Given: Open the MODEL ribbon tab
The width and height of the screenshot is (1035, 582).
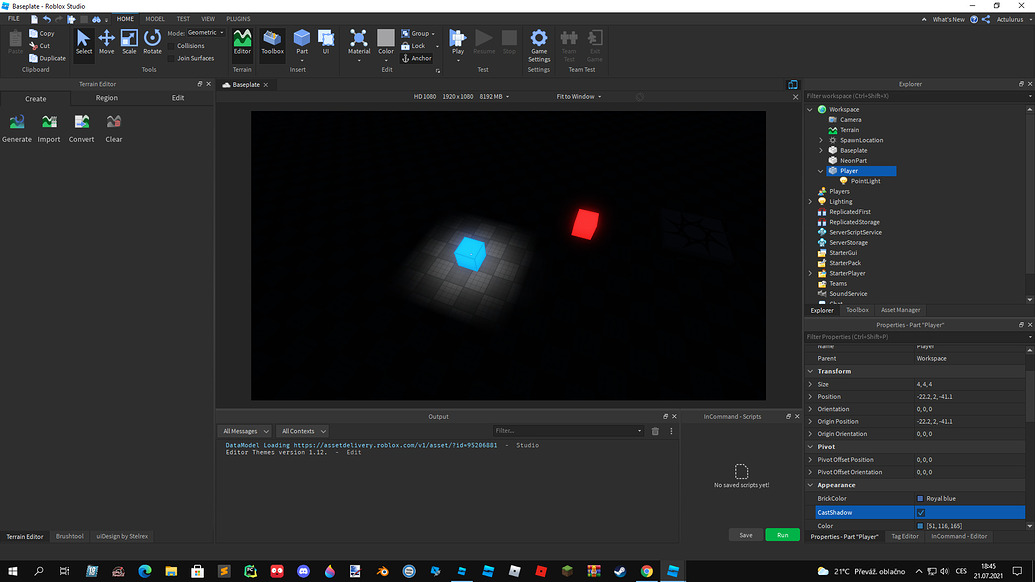Looking at the screenshot, I should coord(155,19).
